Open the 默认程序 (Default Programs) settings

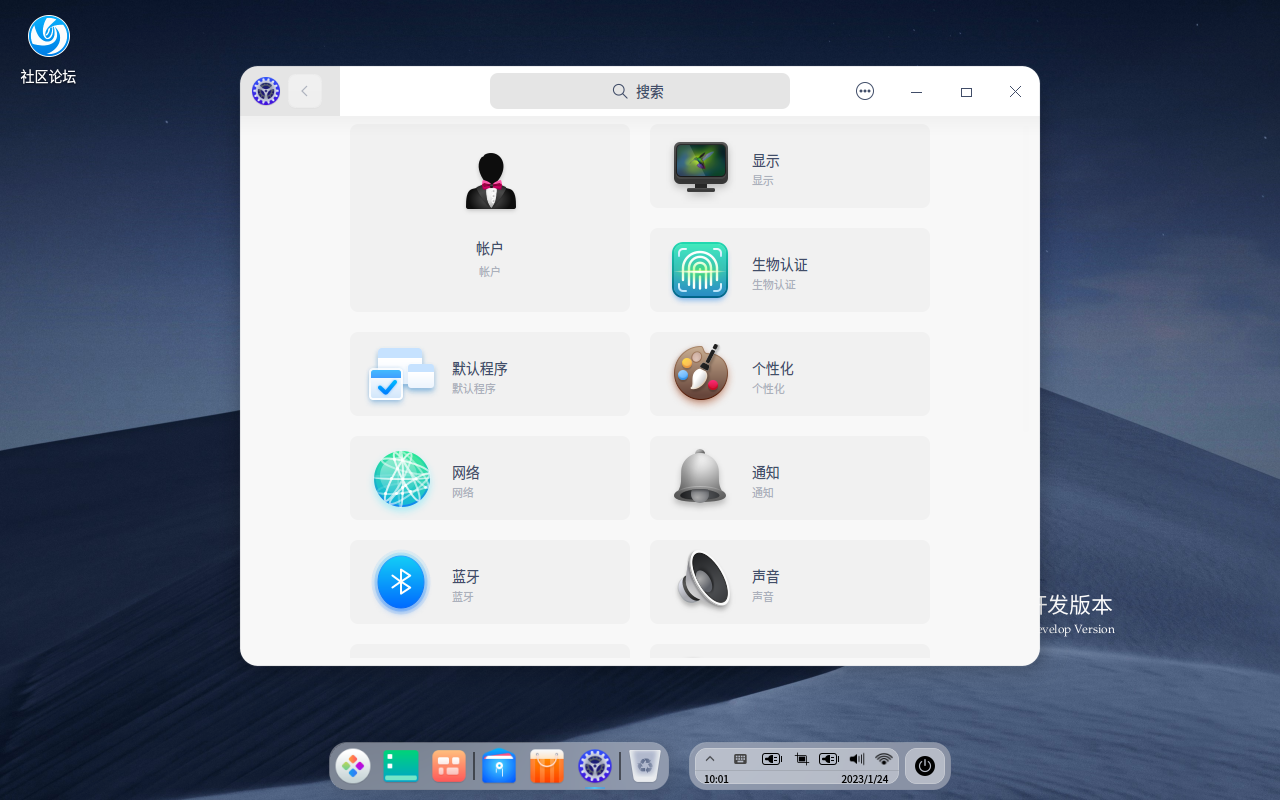489,374
